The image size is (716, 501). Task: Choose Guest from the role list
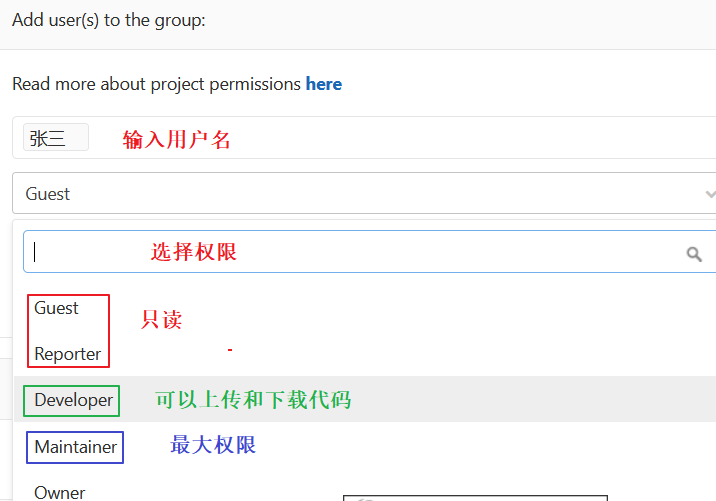click(x=56, y=308)
